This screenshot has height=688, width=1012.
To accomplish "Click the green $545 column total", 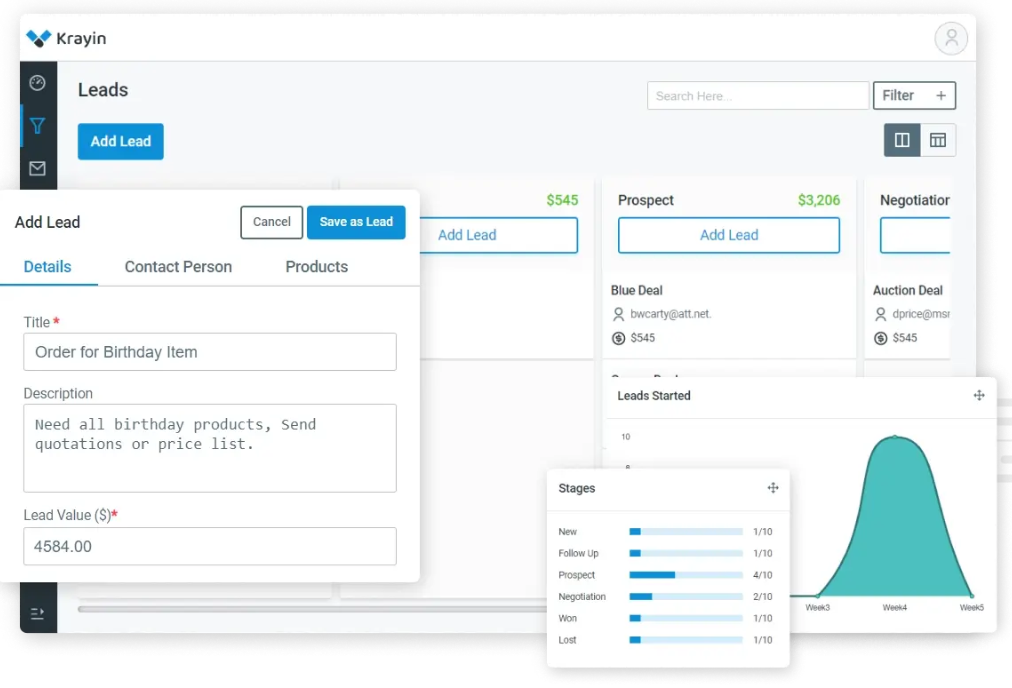I will [562, 200].
